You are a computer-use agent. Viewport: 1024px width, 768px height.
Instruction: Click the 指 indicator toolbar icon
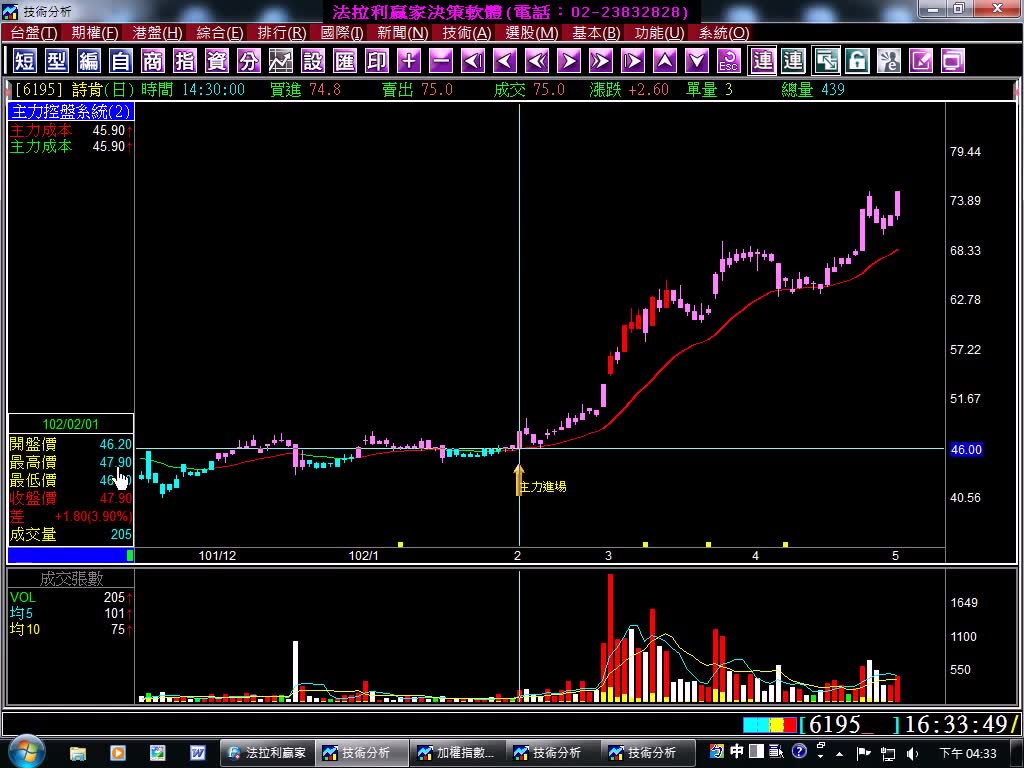(185, 61)
